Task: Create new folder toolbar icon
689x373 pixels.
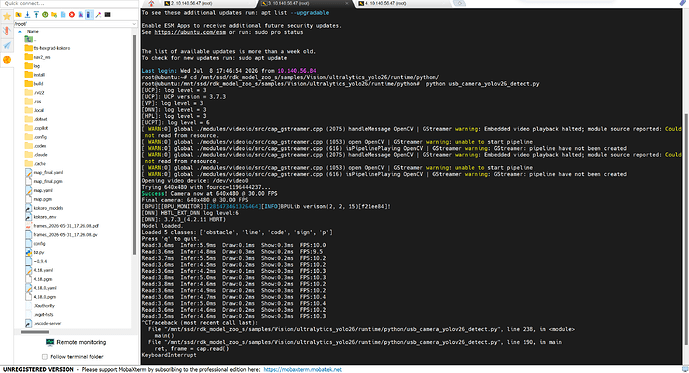Action: click(54, 15)
